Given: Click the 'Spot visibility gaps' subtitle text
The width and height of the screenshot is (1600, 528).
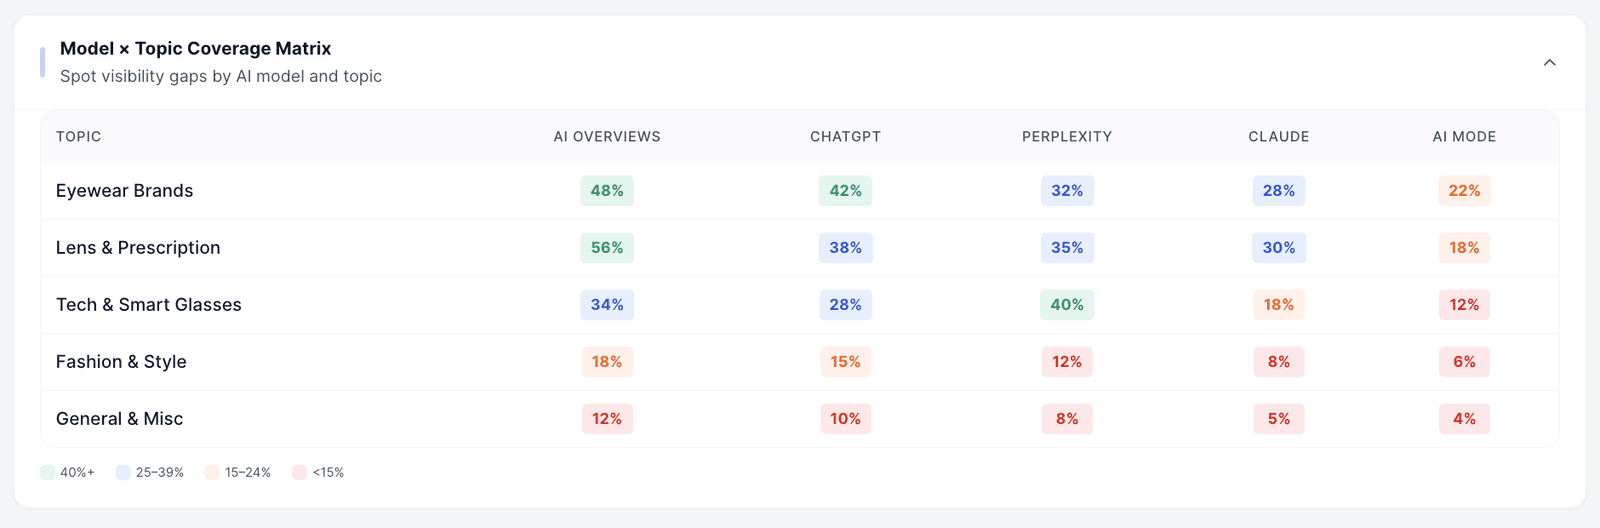Looking at the screenshot, I should pyautogui.click(x=221, y=76).
